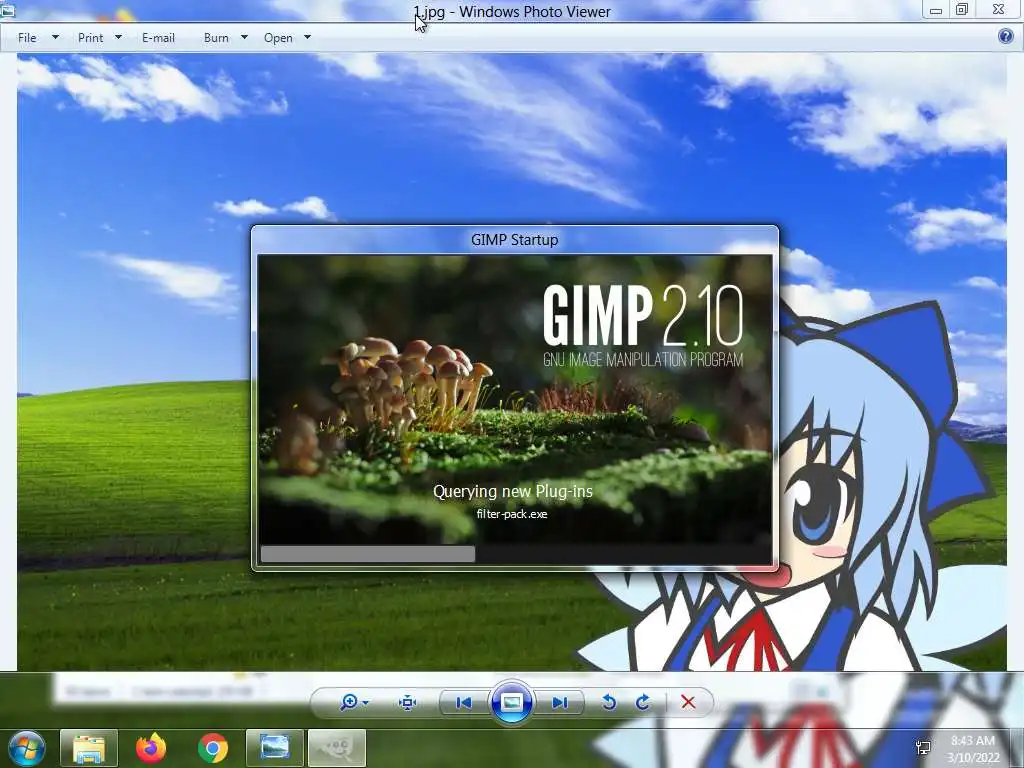The width and height of the screenshot is (1024, 768).
Task: Rotate the photo clockwise
Action: pos(643,702)
